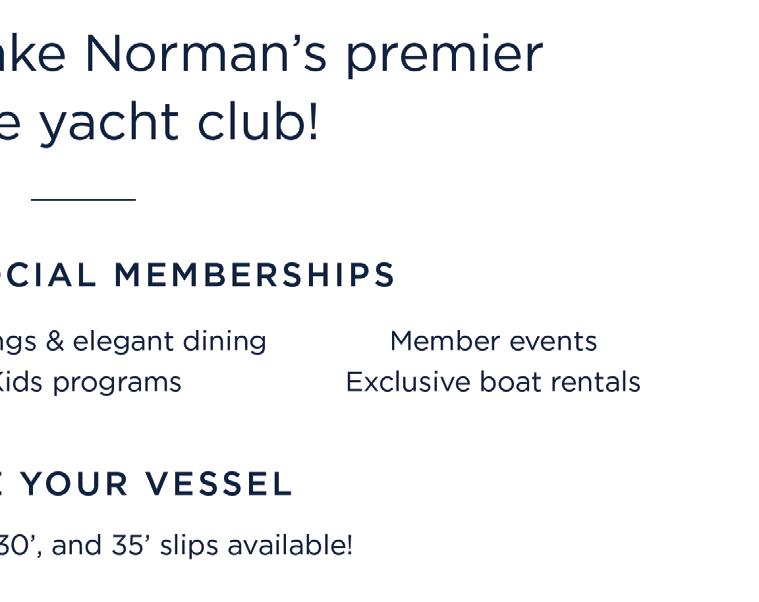Click the word "premier" in the headline
The image size is (759, 602).
pyautogui.click(x=444, y=54)
